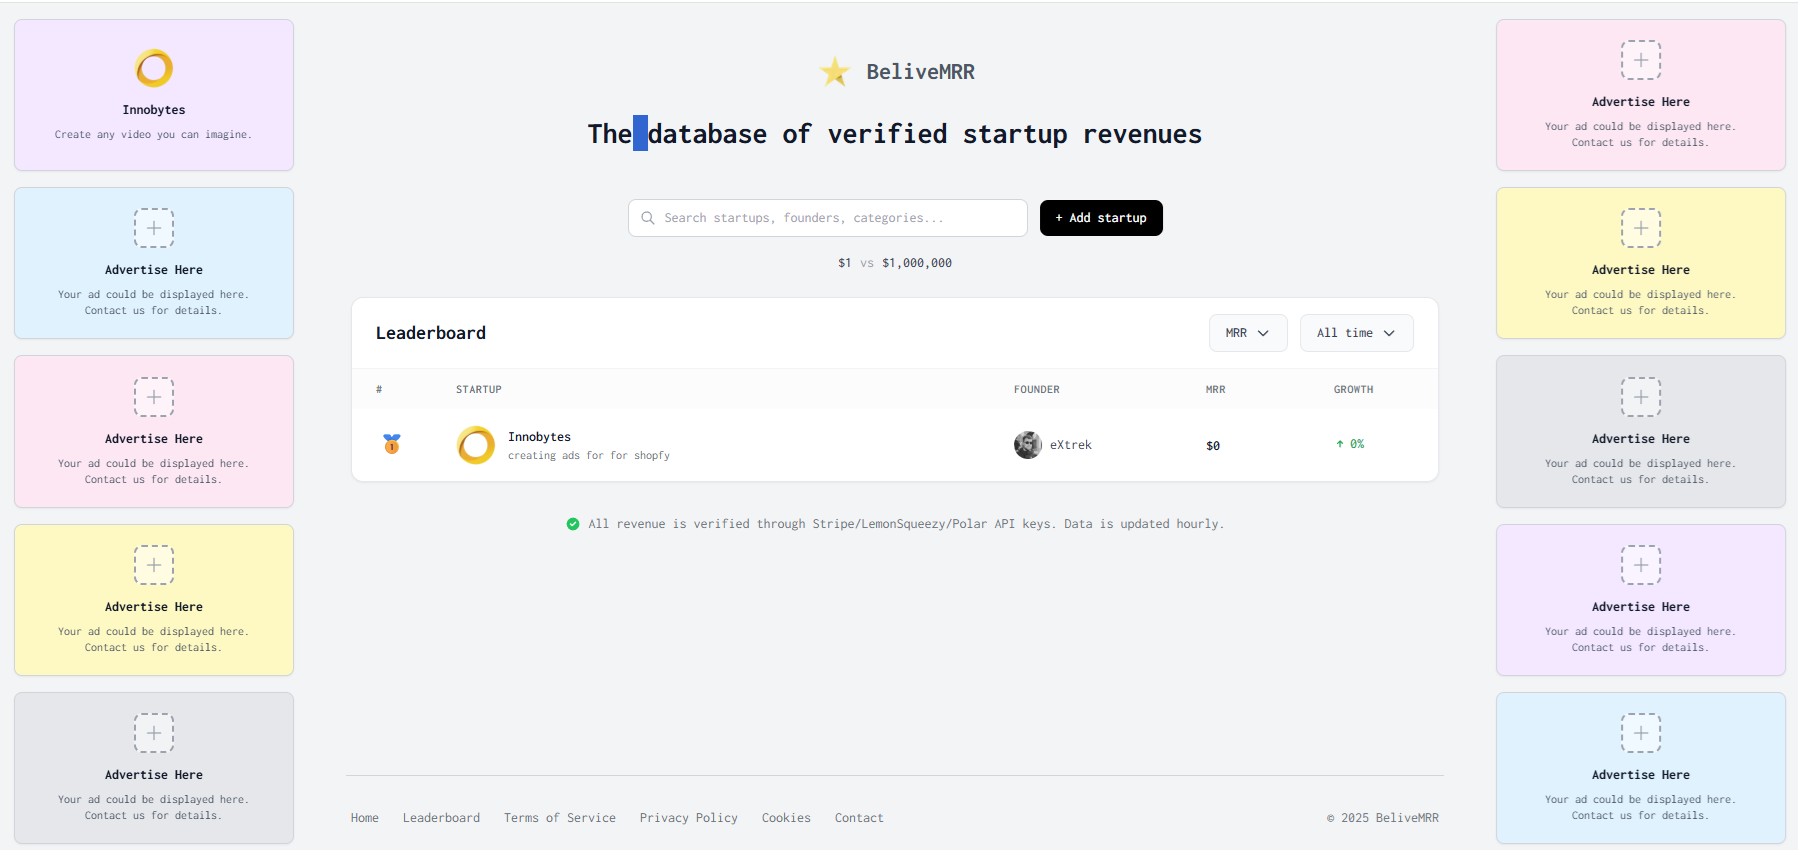Click the Add startup button
Viewport: 1798px width, 850px height.
pos(1100,217)
